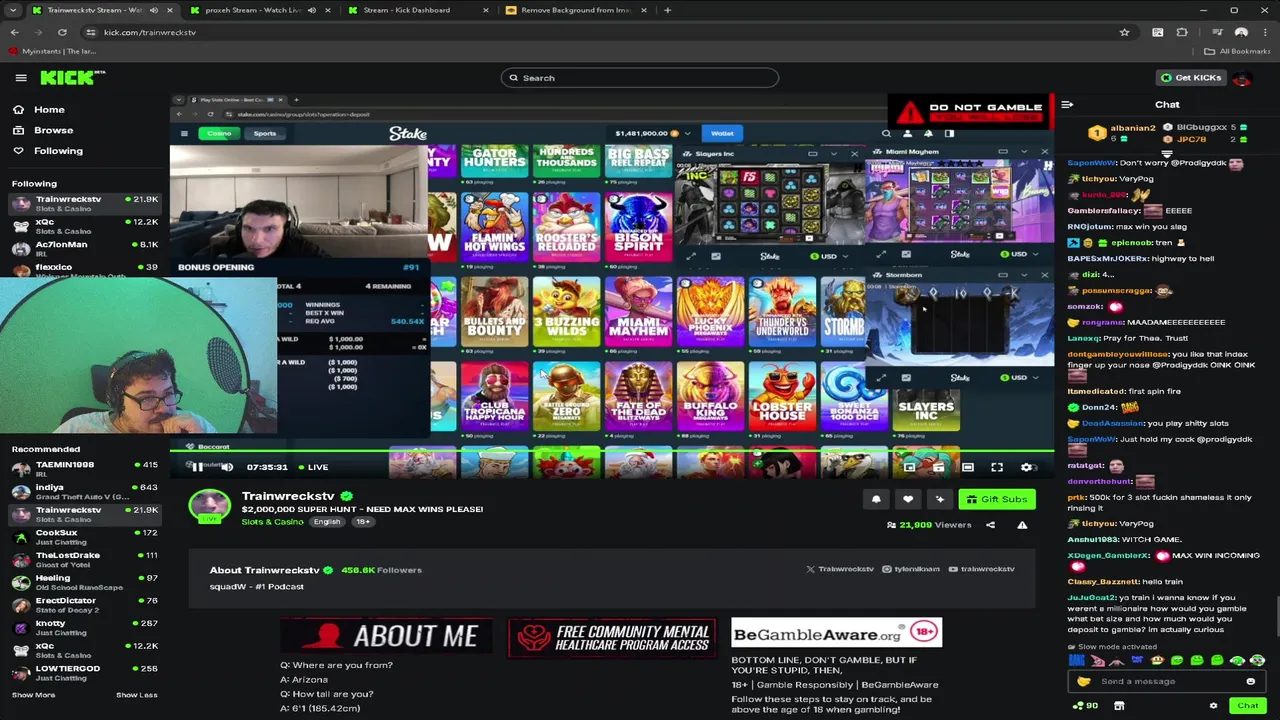This screenshot has width=1280, height=720.
Task: Open knotty recommended channel
Action: tap(84, 627)
